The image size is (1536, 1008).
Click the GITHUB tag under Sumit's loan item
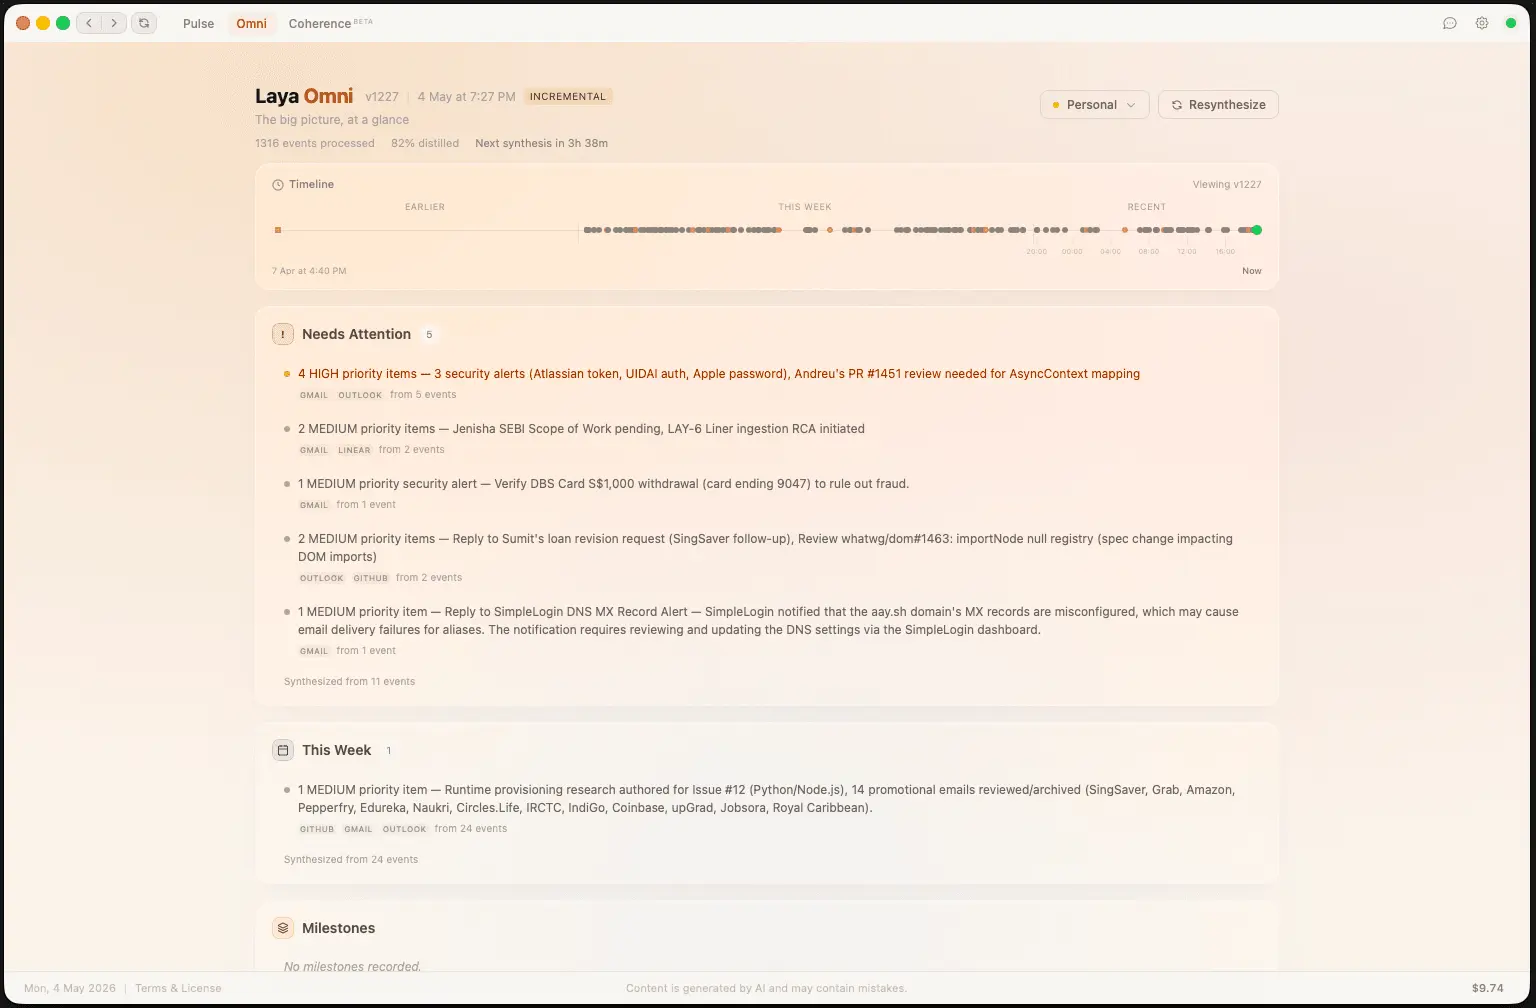tap(370, 578)
